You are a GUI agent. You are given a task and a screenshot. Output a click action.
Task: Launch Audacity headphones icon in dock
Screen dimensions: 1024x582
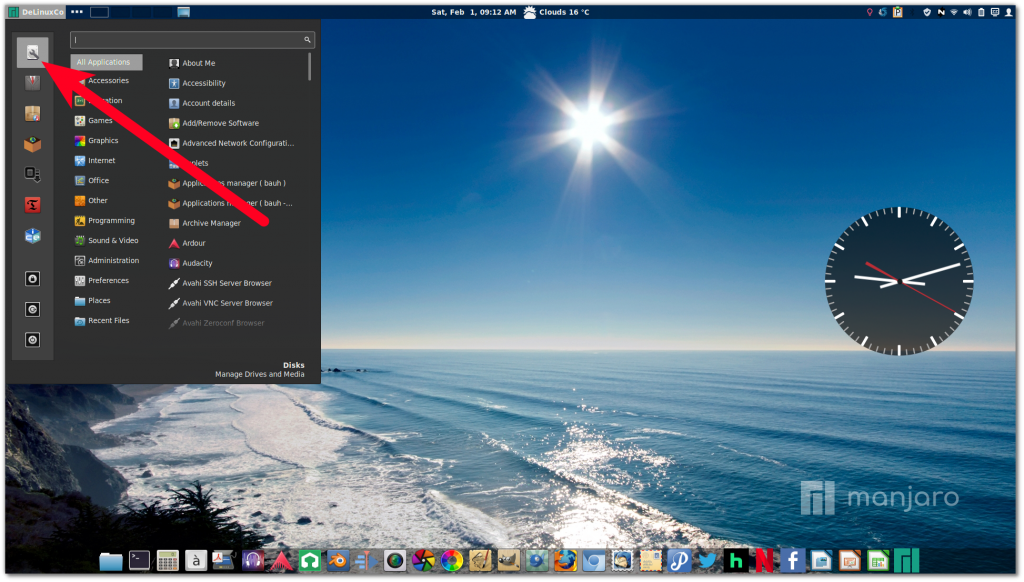click(x=253, y=560)
